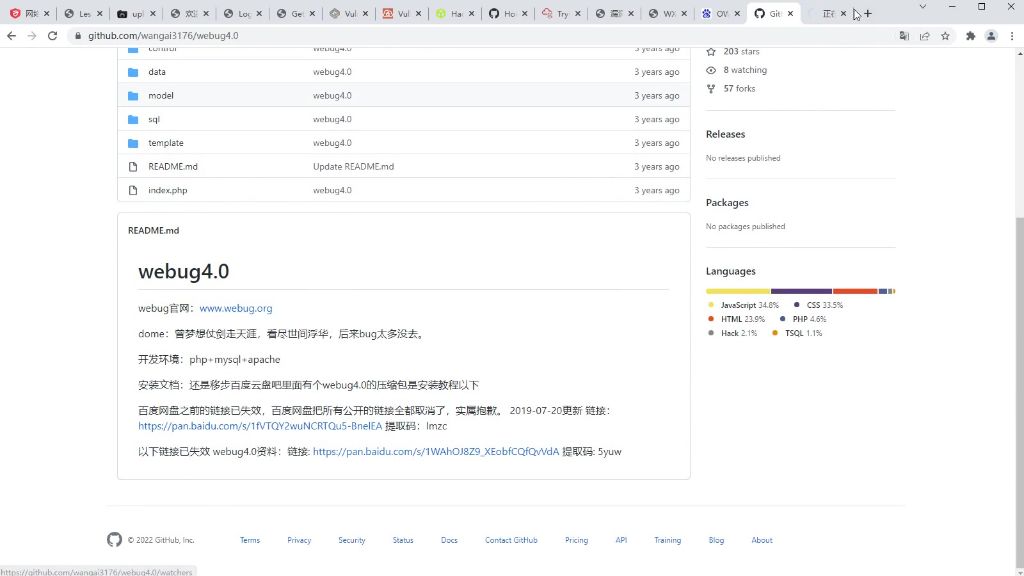
Task: Switch to the Les browser tab
Action: (82, 13)
